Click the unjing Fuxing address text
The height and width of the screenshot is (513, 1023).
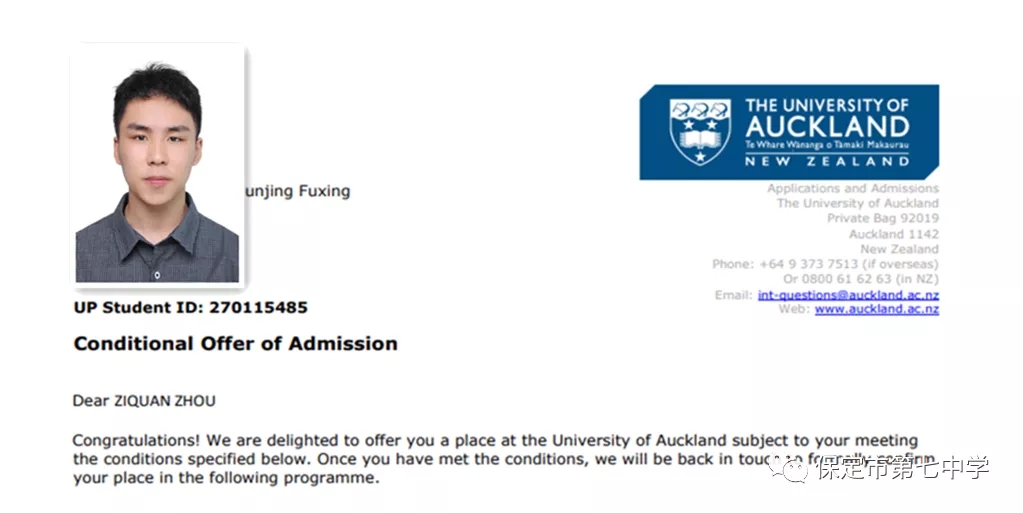(298, 192)
